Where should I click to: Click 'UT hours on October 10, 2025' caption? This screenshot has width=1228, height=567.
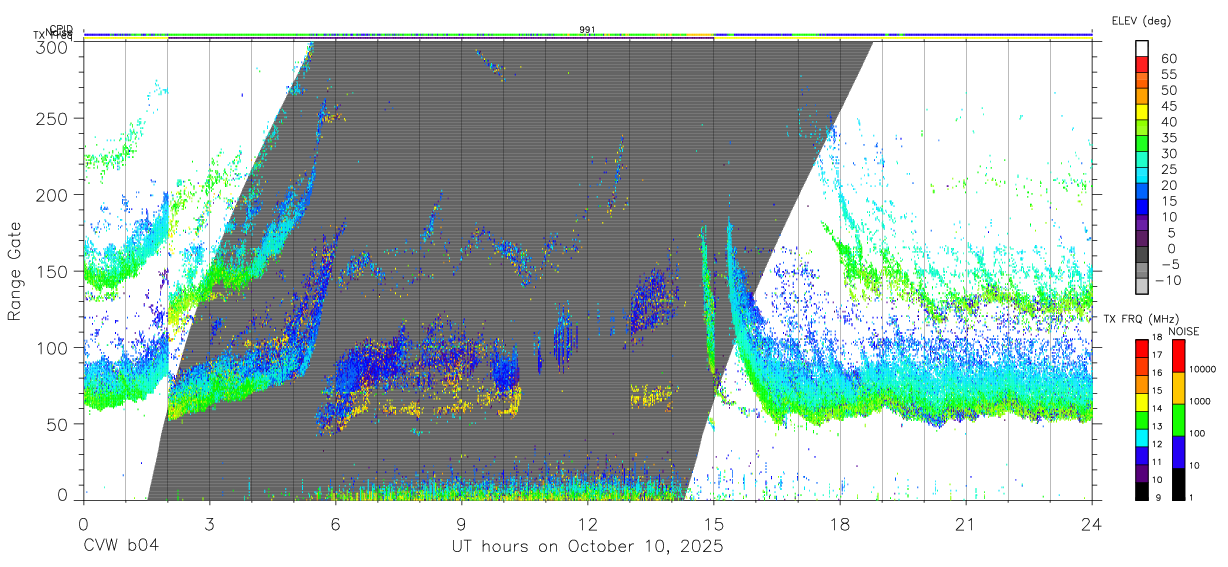click(587, 547)
